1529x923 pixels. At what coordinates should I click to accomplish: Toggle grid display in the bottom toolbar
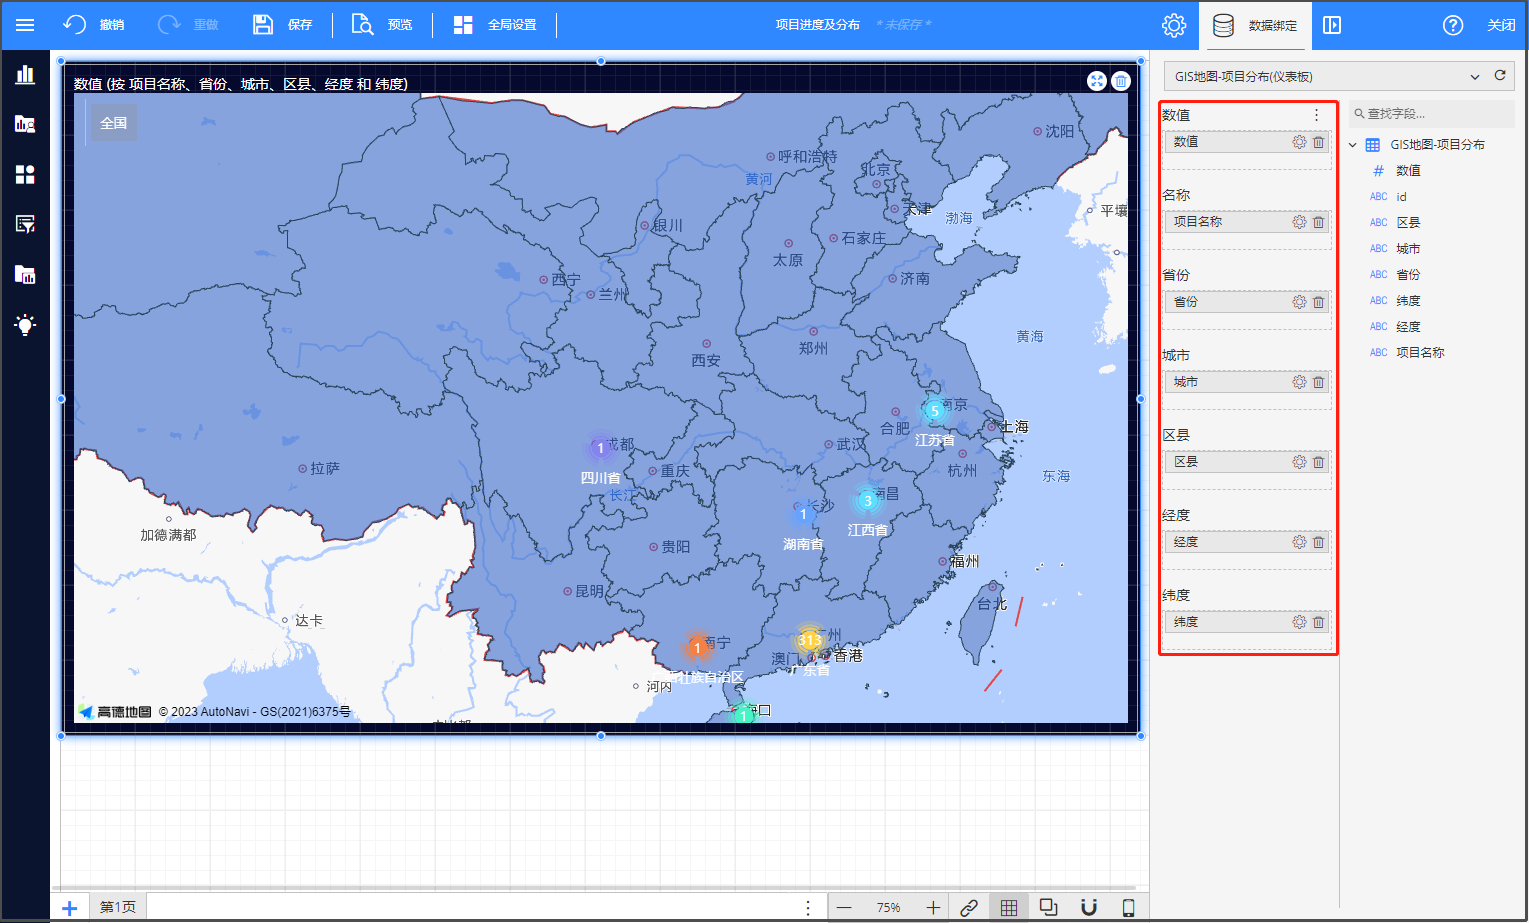coord(1009,907)
